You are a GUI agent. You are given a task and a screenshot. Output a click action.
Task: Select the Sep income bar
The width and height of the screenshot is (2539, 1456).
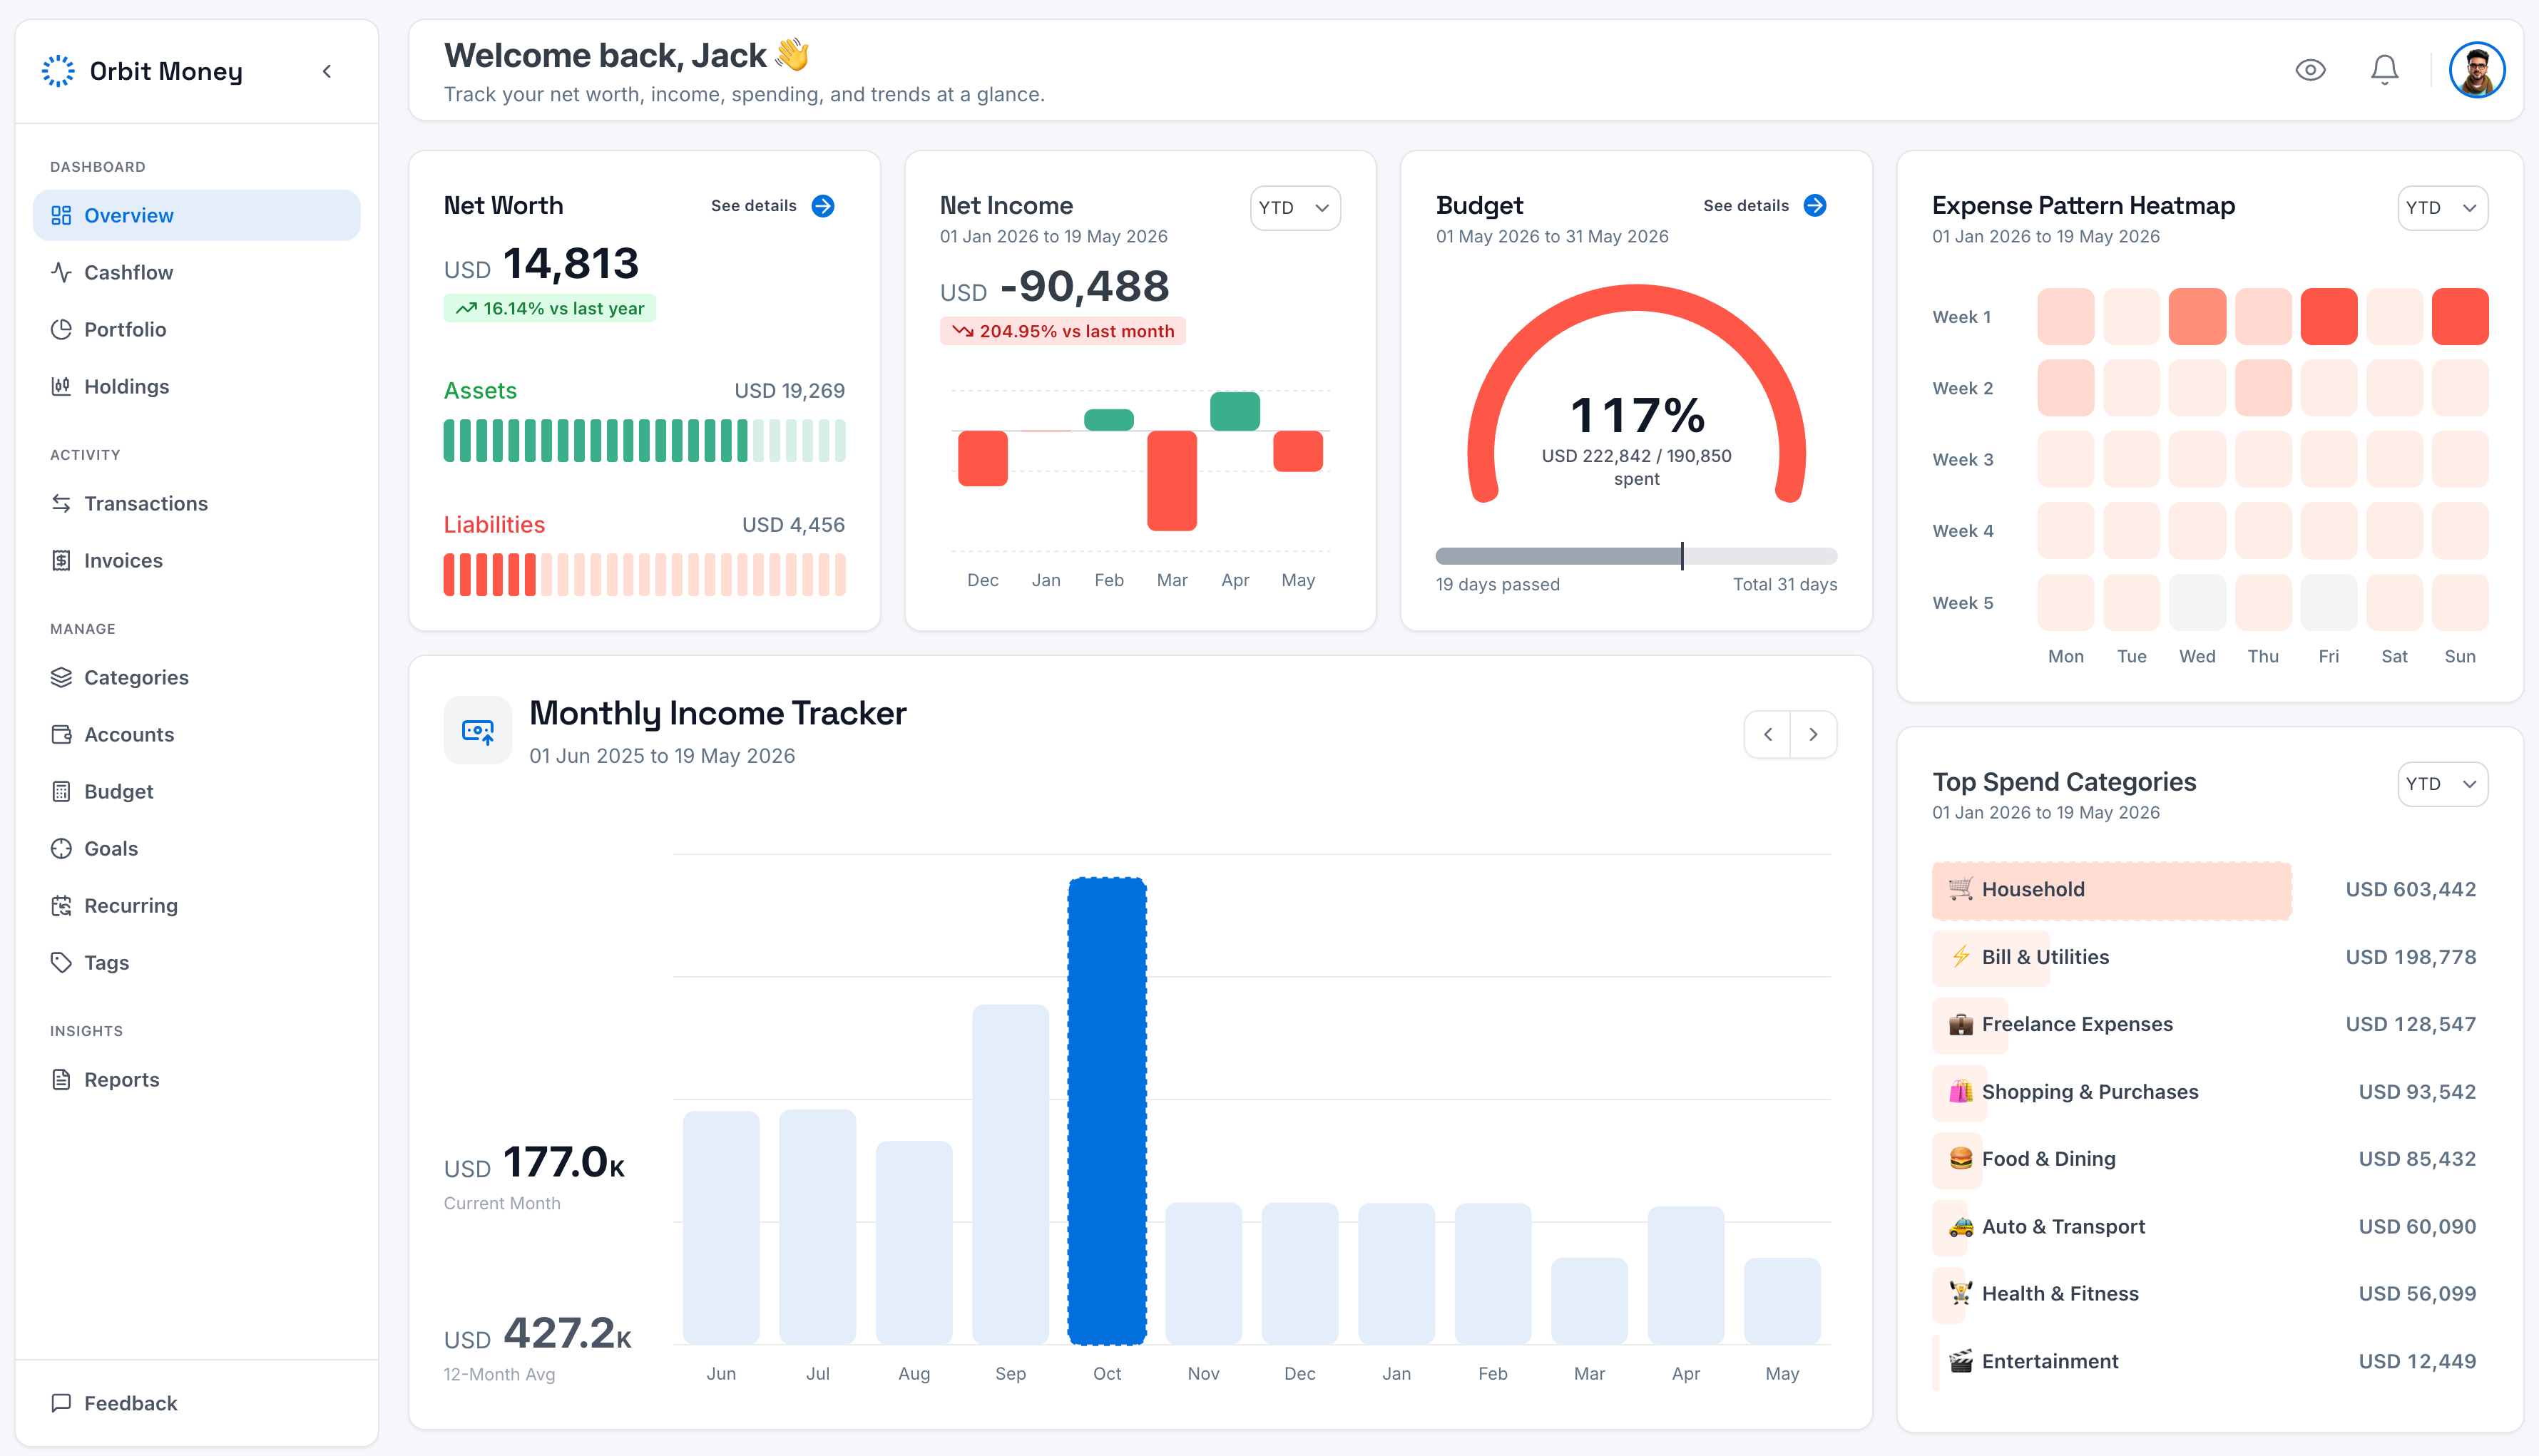[1010, 1174]
